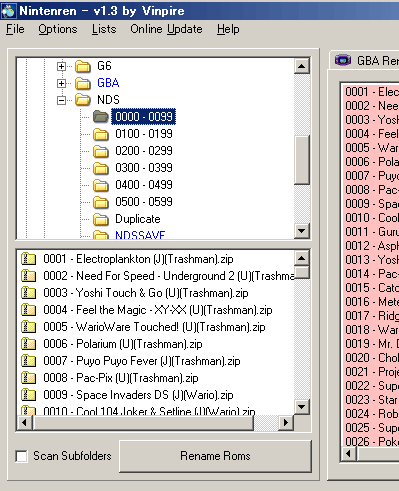Click pink ROM list horizontal scroll left arrow
399x491 pixels.
(x=349, y=454)
